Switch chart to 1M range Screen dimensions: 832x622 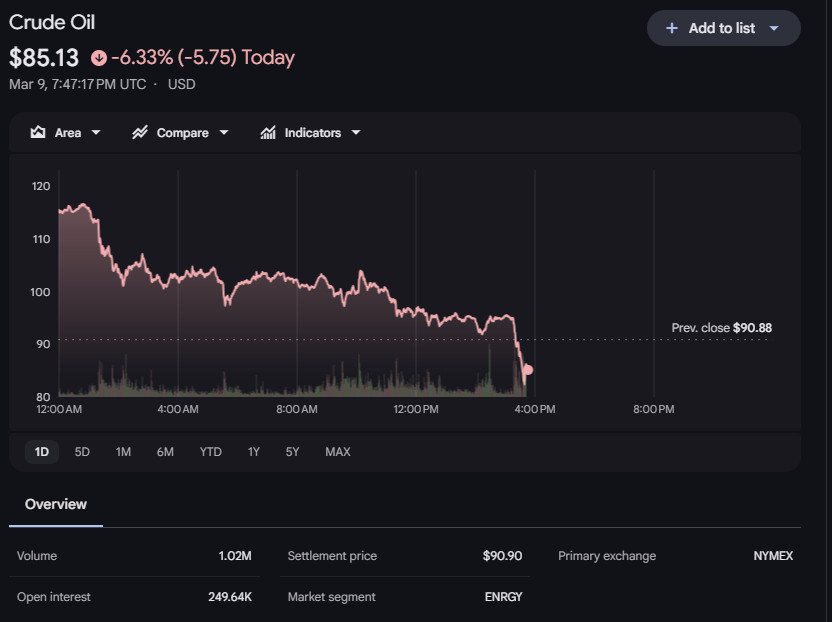coord(123,452)
